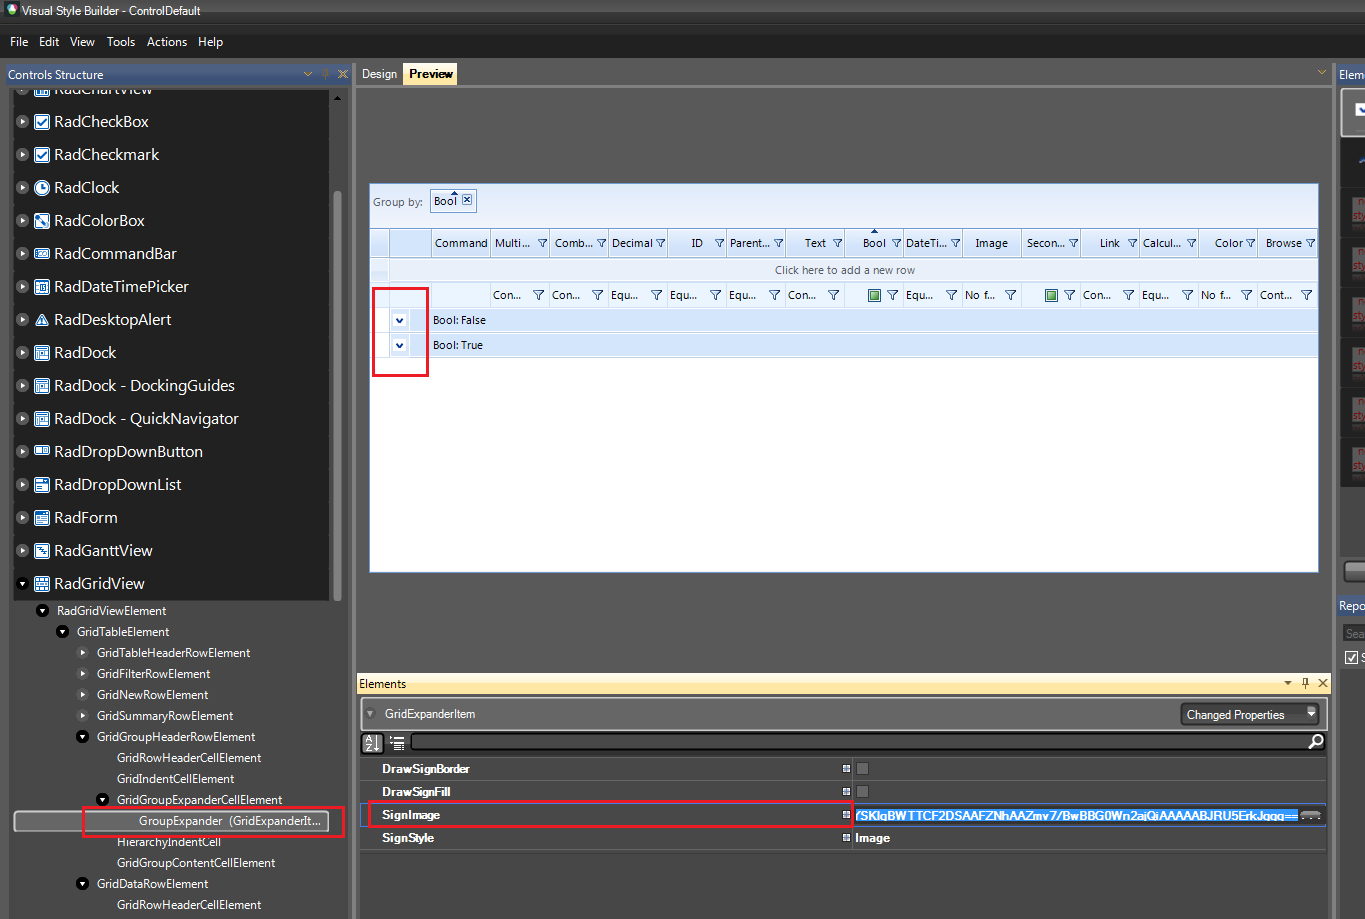Click the RadCheckBox control icon
The height and width of the screenshot is (919, 1365).
42,122
